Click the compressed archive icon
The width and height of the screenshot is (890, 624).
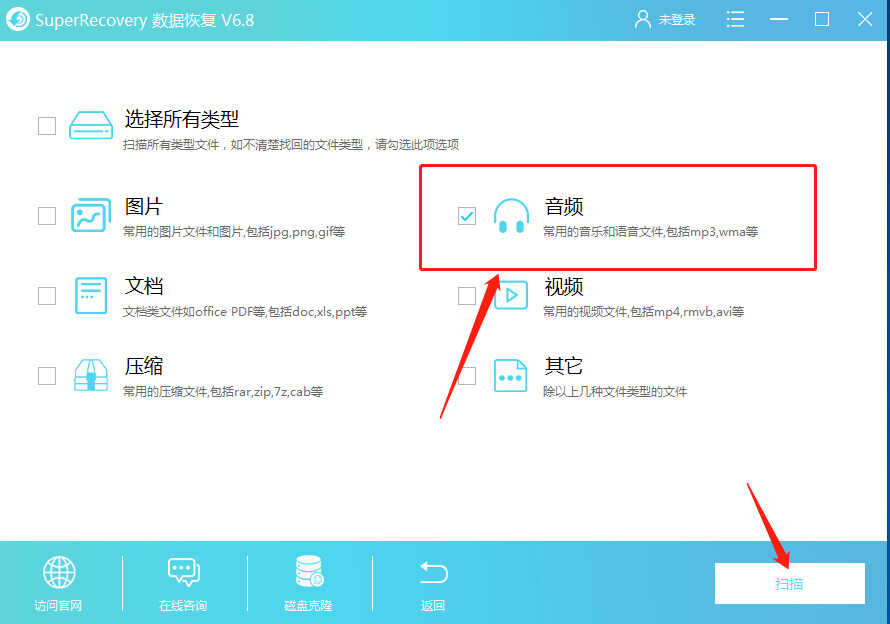pyautogui.click(x=91, y=375)
